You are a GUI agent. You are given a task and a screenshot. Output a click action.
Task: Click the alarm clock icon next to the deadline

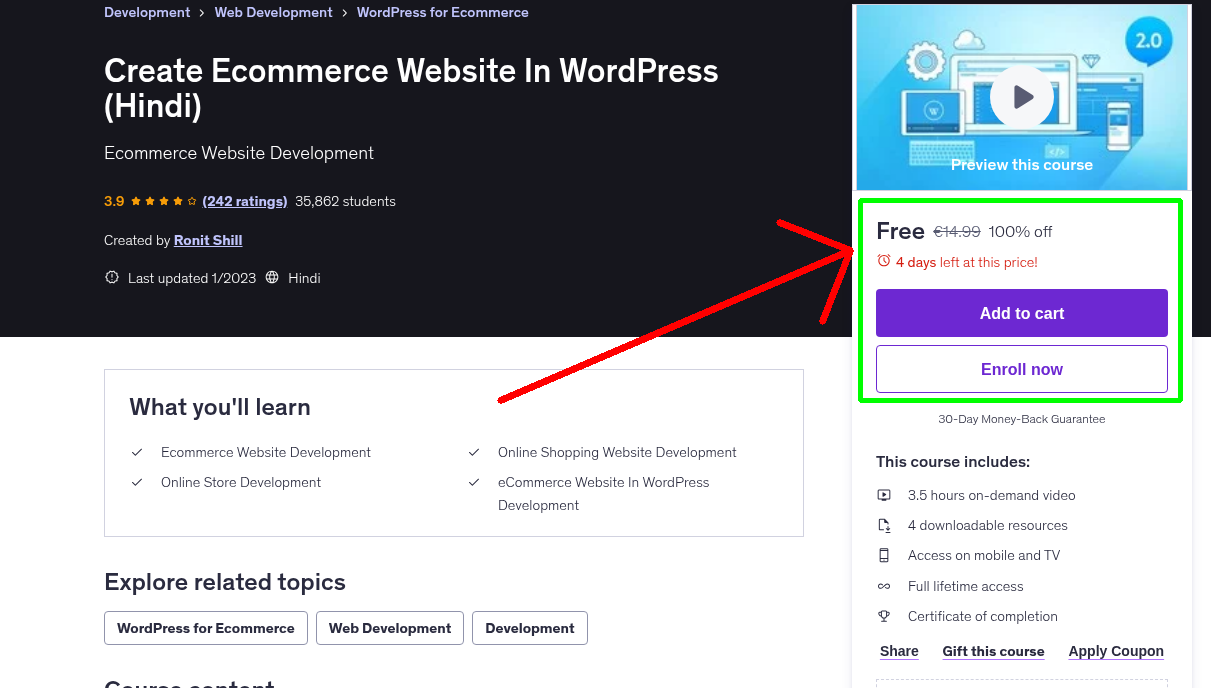(x=884, y=259)
